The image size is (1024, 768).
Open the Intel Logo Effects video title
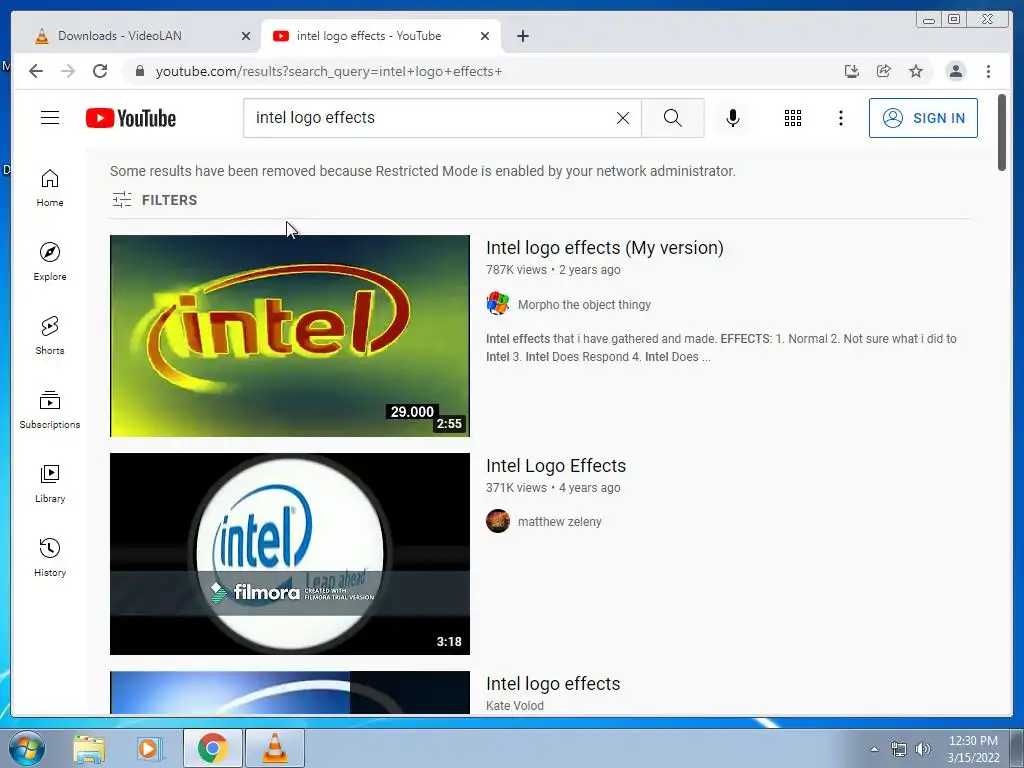tap(556, 466)
